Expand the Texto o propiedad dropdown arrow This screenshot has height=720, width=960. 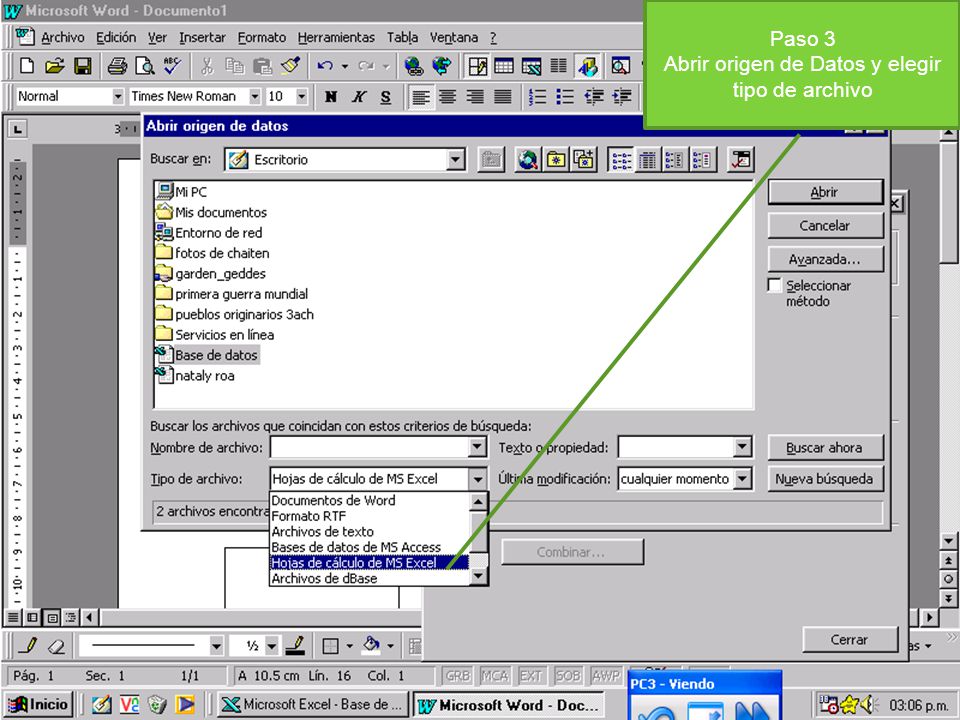click(742, 448)
